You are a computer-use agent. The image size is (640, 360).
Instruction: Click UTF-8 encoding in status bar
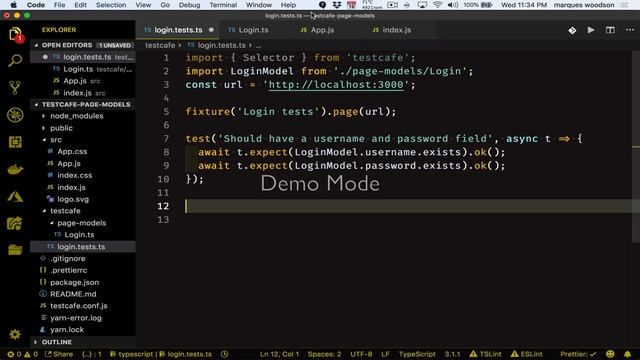pyautogui.click(x=361, y=354)
